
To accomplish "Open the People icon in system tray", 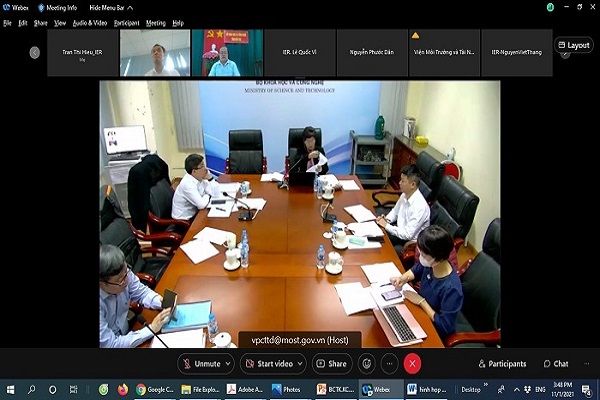I will 501,390.
